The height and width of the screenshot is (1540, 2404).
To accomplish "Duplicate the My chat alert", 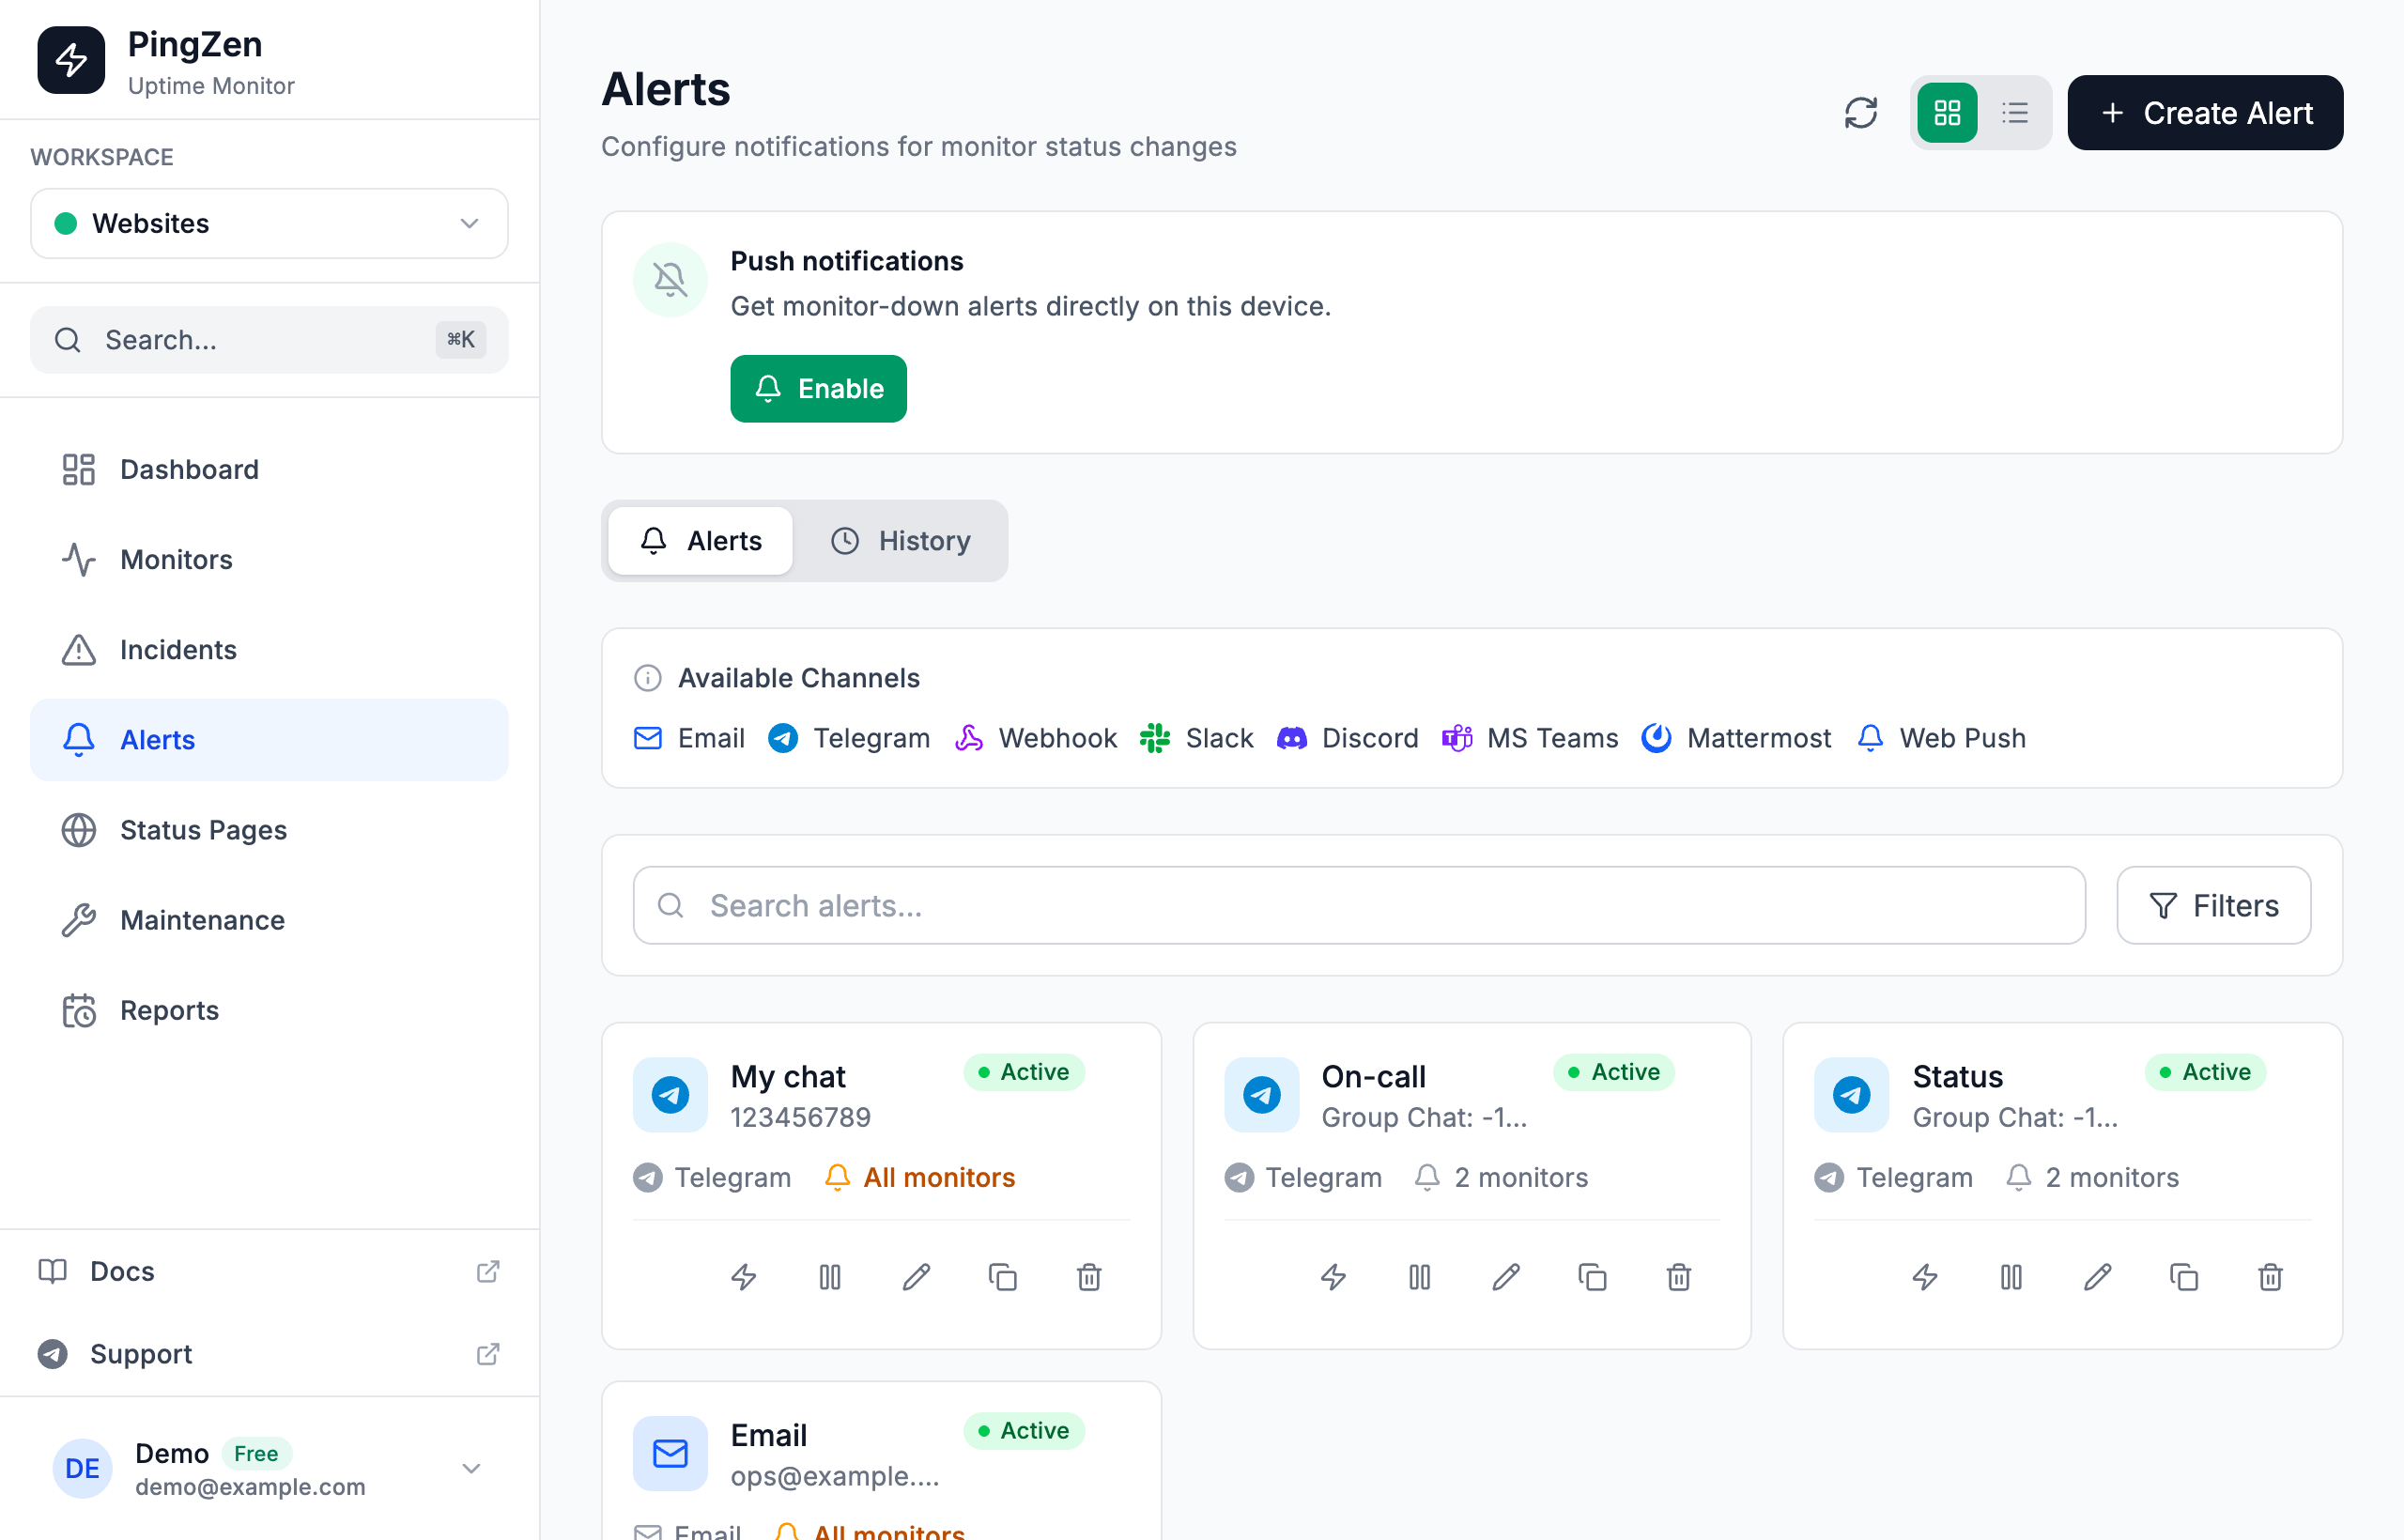I will click(1002, 1276).
